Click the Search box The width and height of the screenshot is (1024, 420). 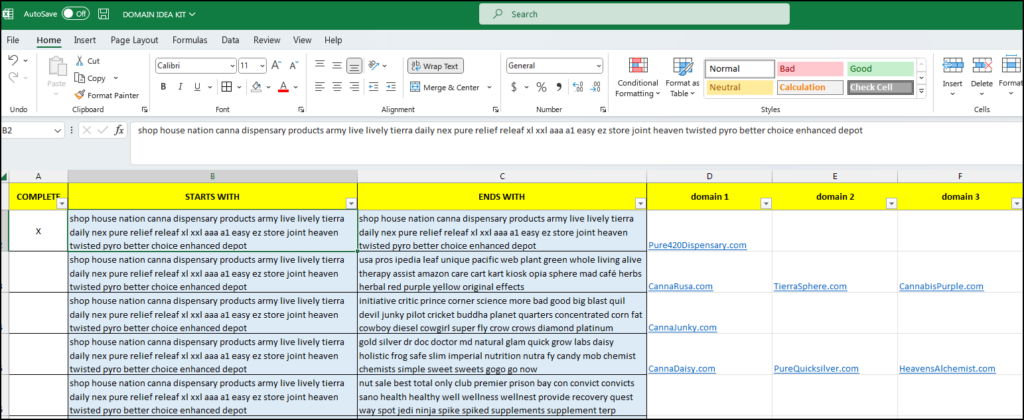coord(634,14)
